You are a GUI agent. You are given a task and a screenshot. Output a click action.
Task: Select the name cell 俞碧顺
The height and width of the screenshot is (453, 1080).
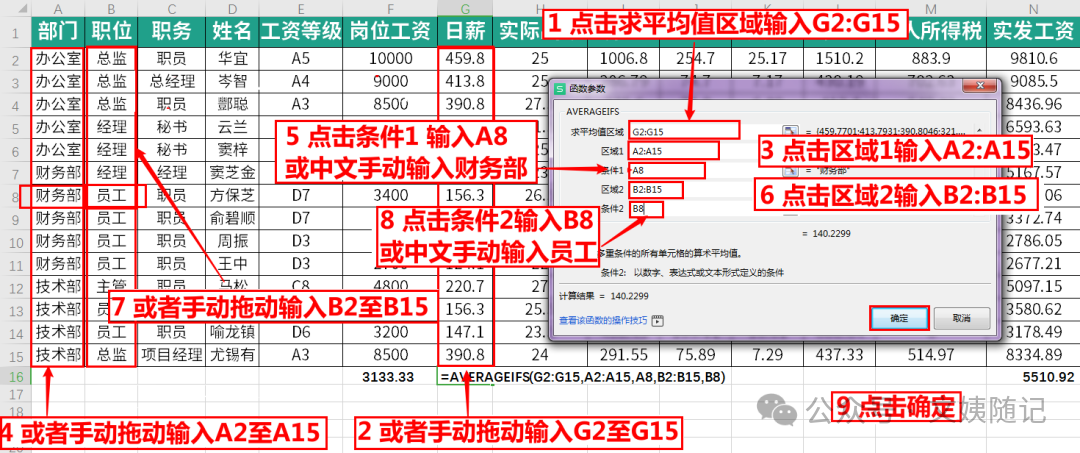pyautogui.click(x=232, y=218)
